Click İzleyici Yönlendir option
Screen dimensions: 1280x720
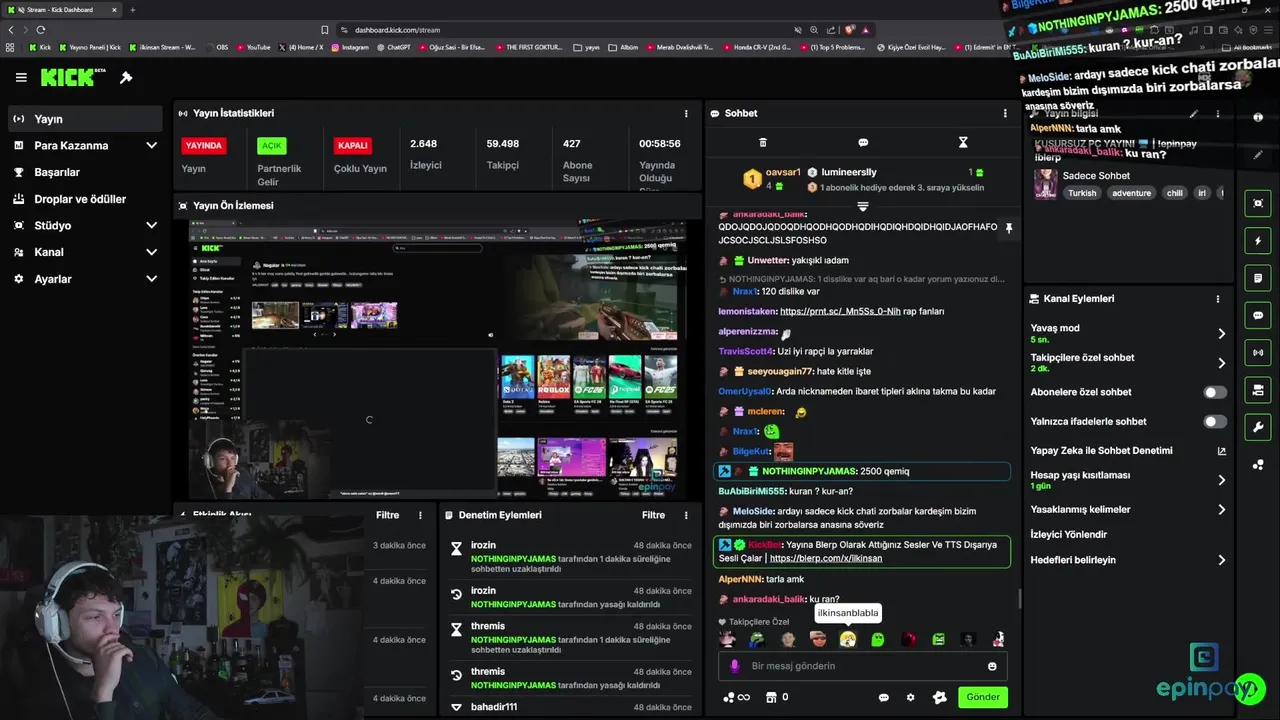click(x=1069, y=534)
